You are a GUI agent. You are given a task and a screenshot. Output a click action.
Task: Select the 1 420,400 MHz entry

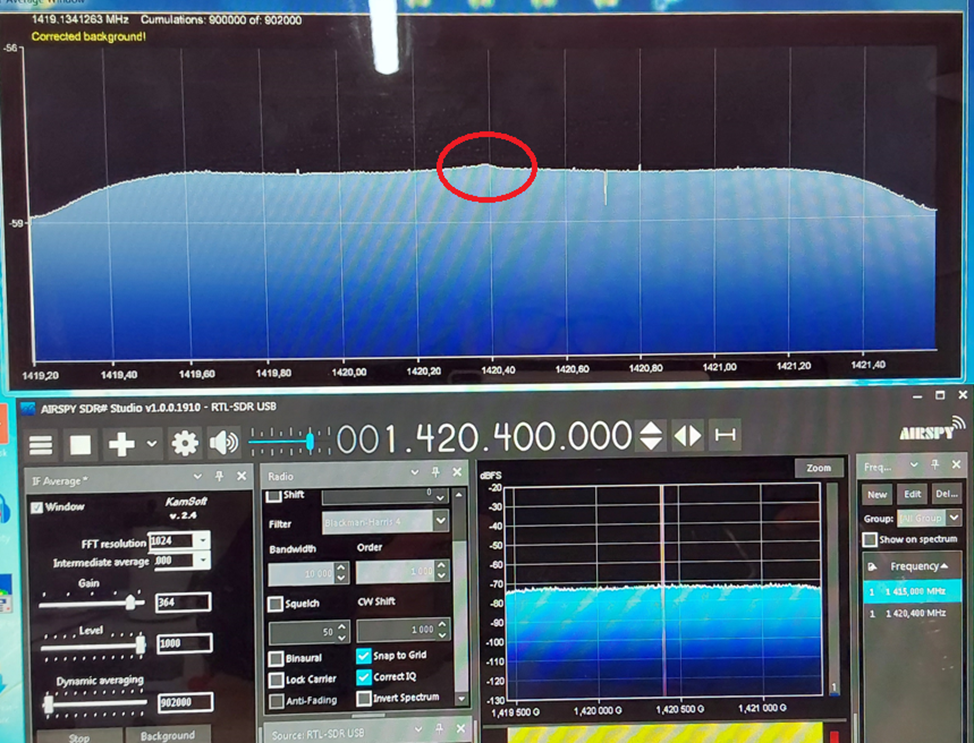coord(912,613)
